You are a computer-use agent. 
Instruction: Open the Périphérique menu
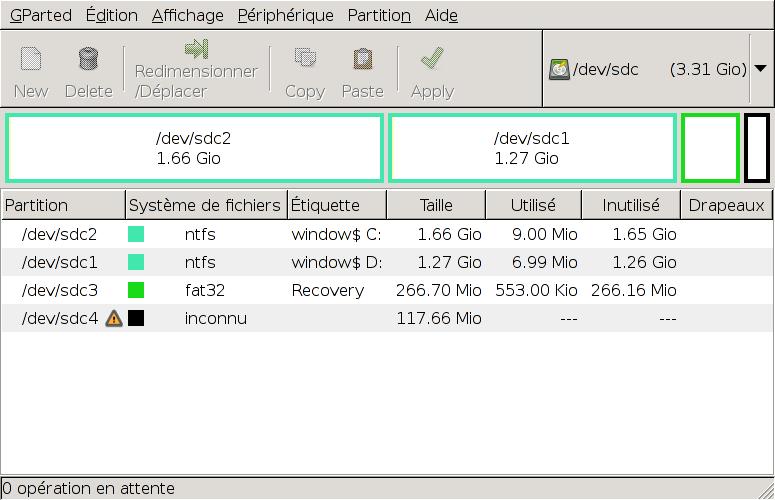click(x=285, y=15)
